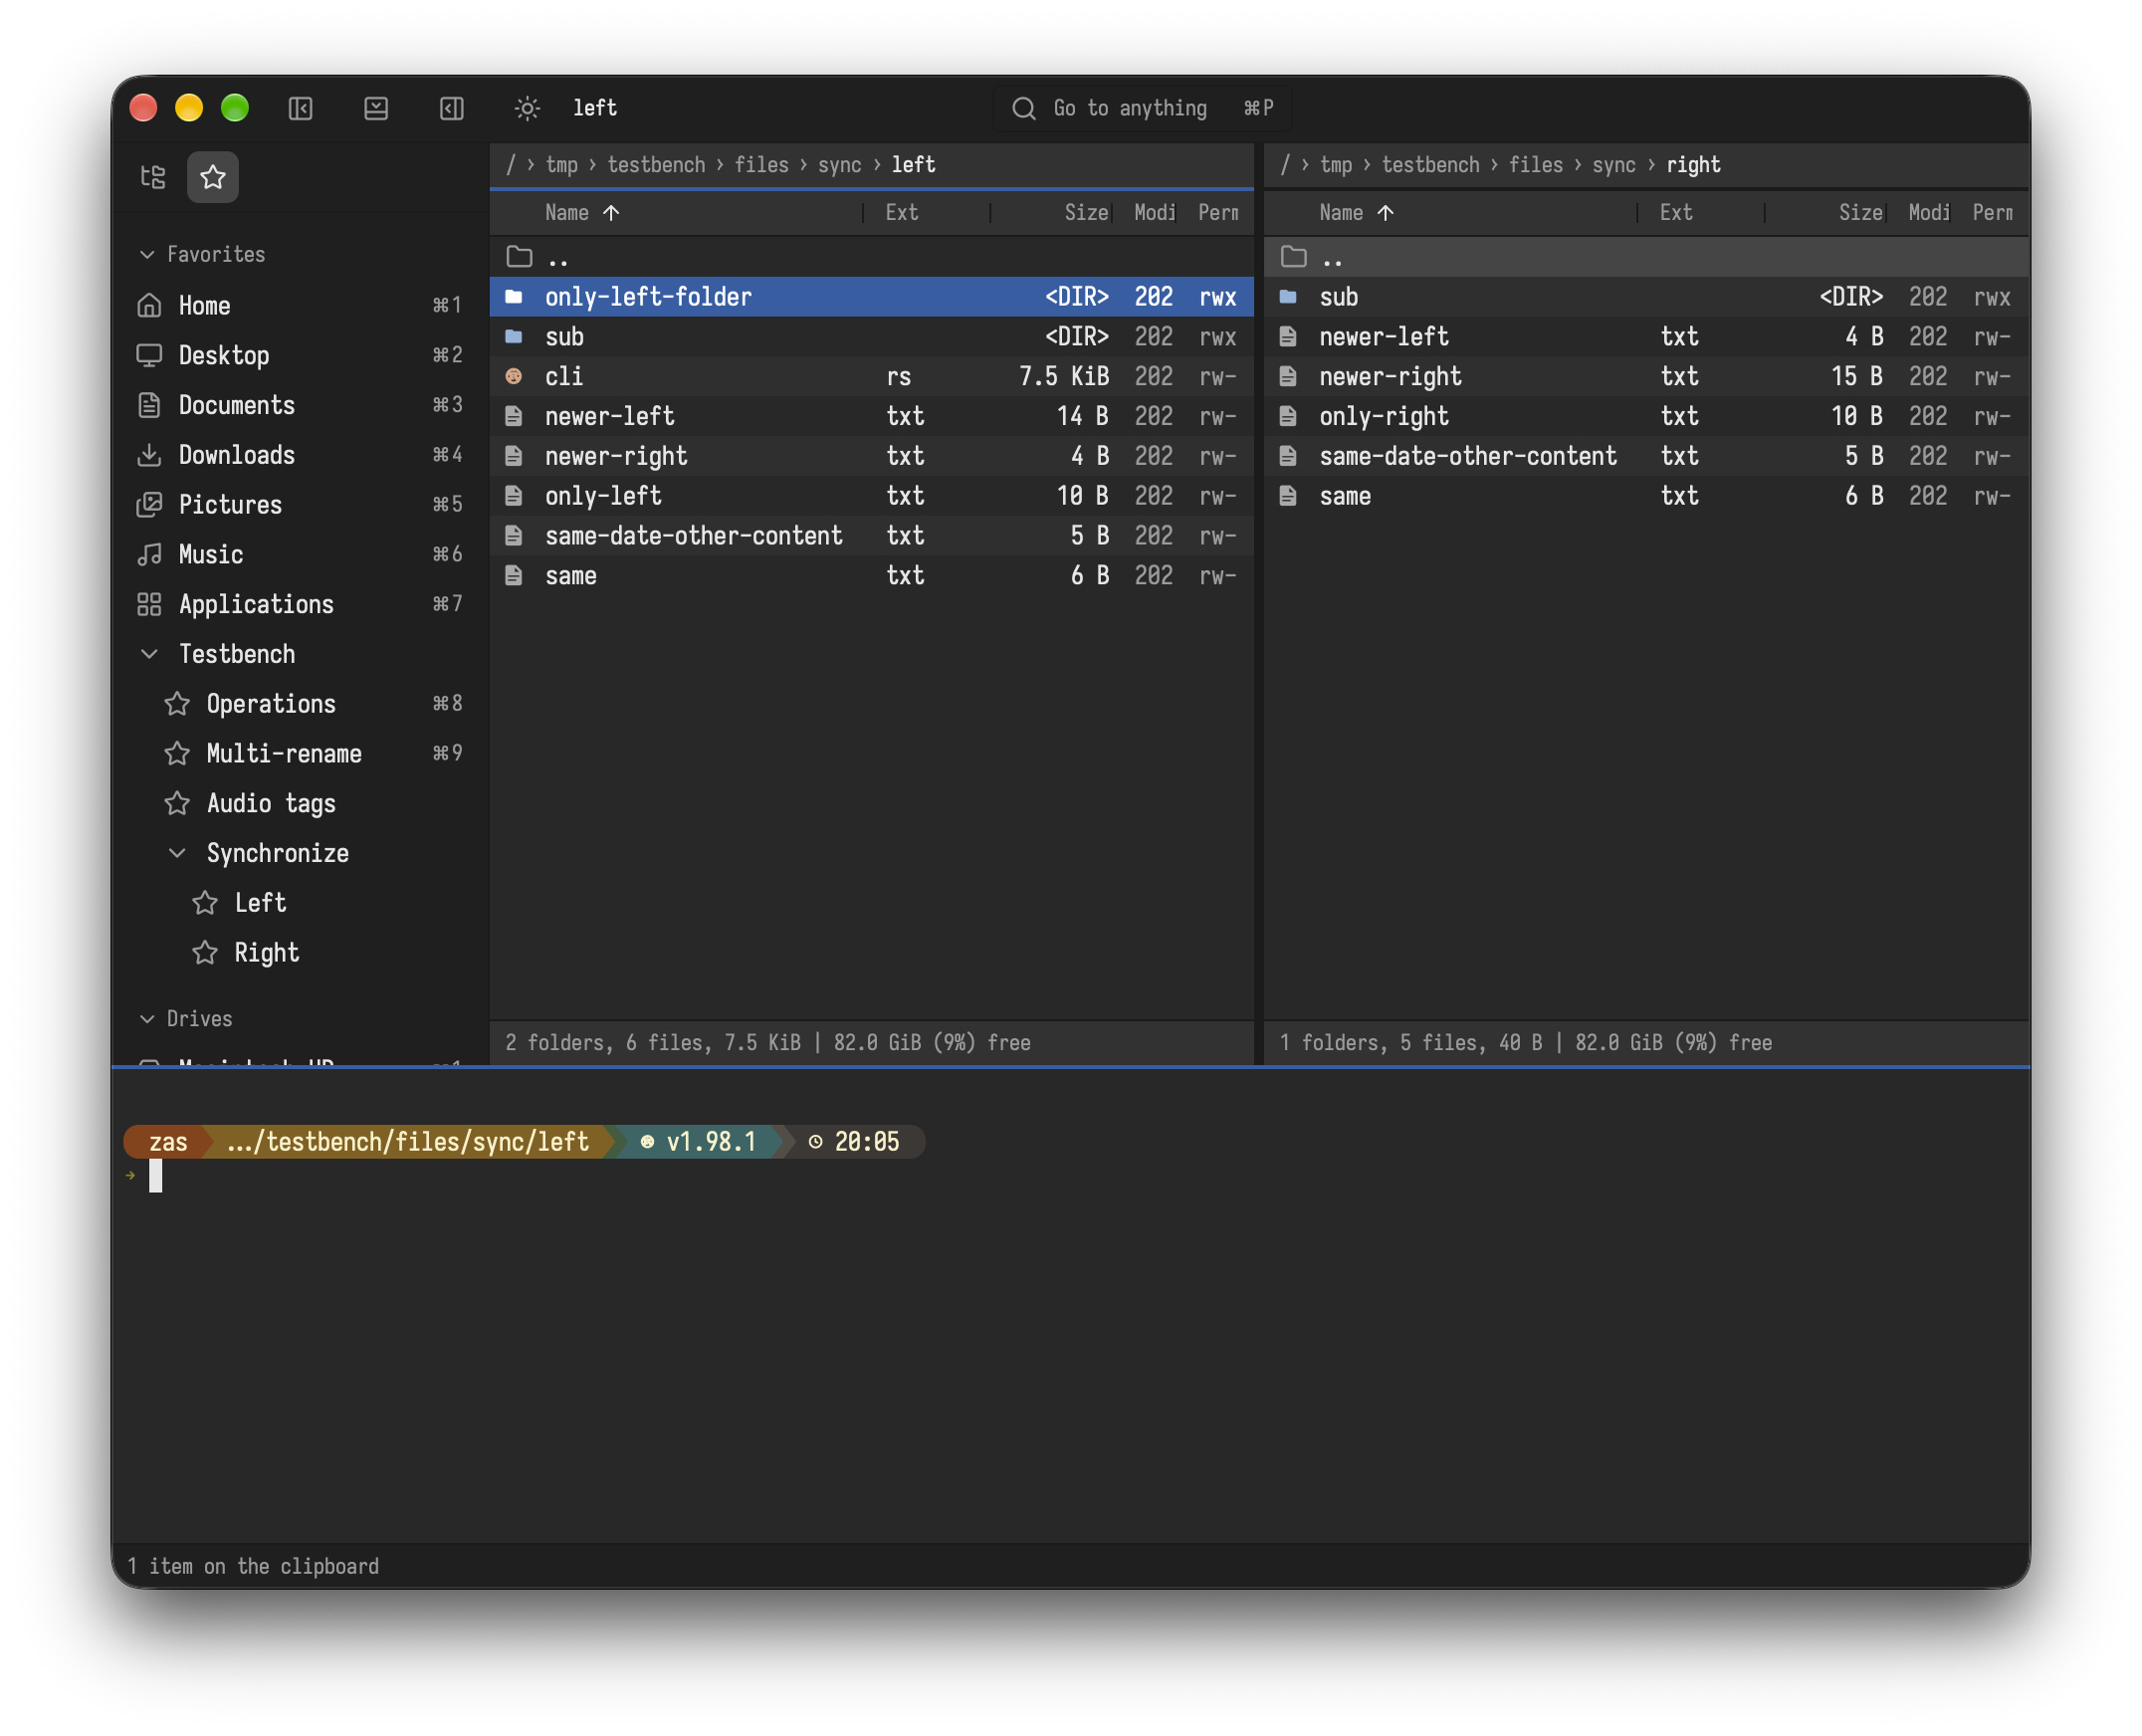The image size is (2142, 1736).
Task: Select newer-left file in left pane
Action: tap(872, 416)
